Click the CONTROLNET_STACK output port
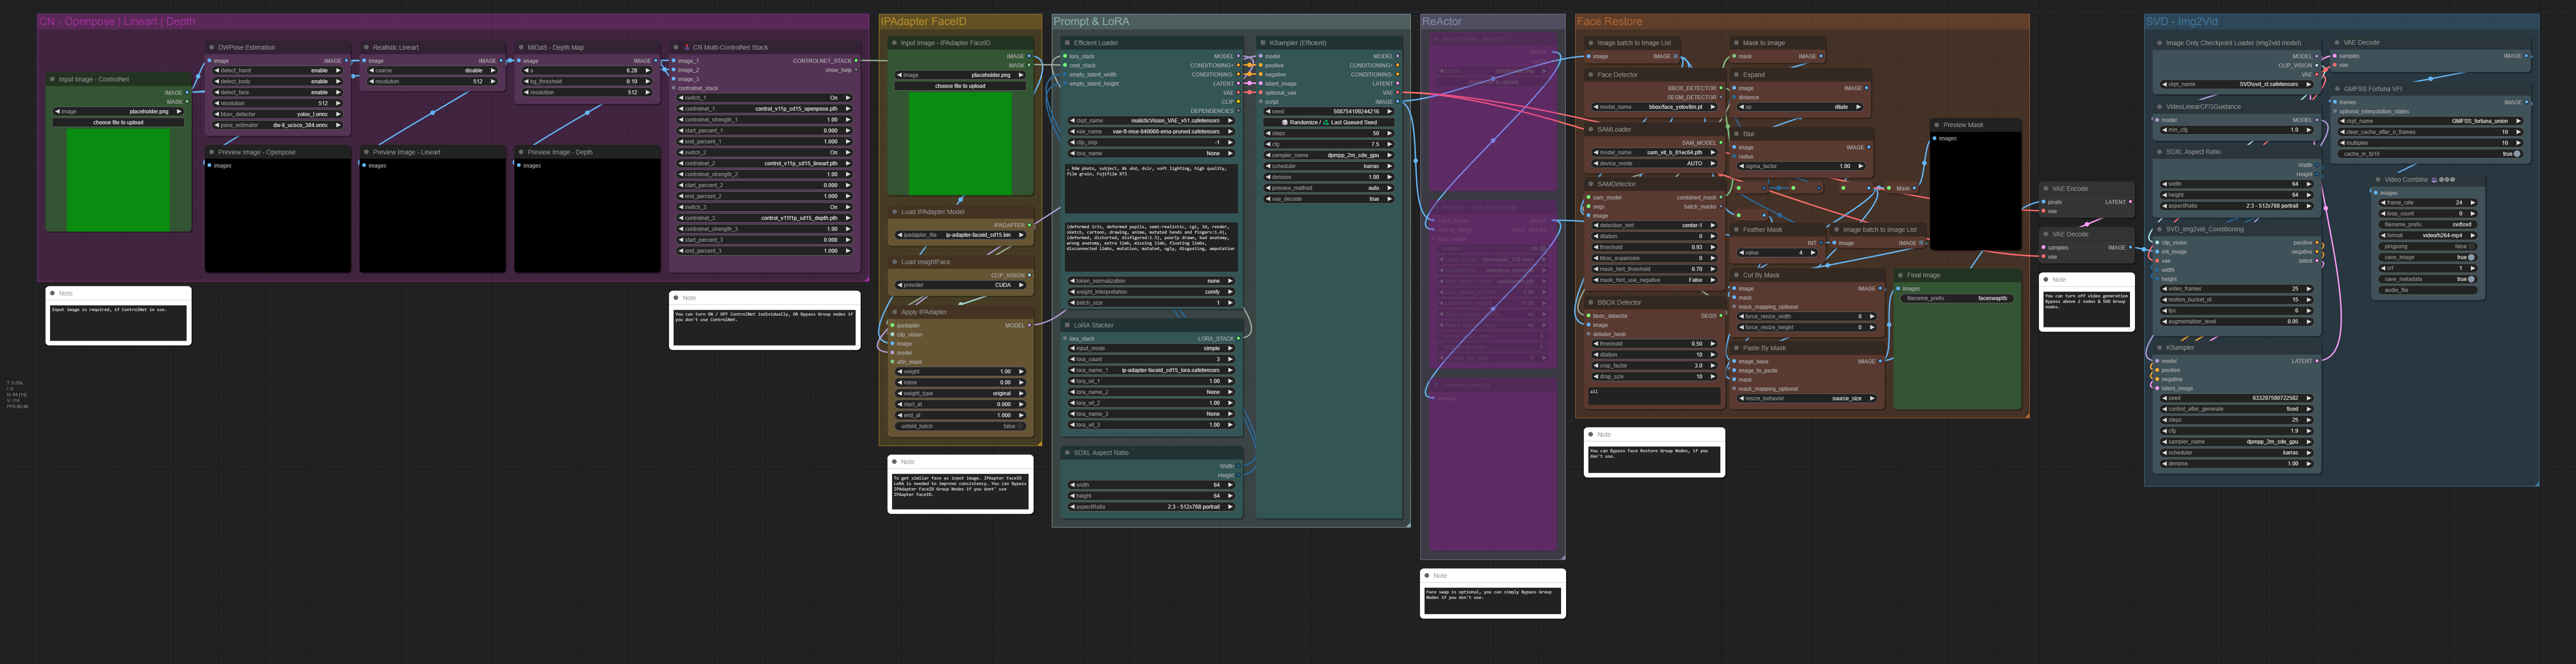This screenshot has height=664, width=2576. [x=856, y=60]
